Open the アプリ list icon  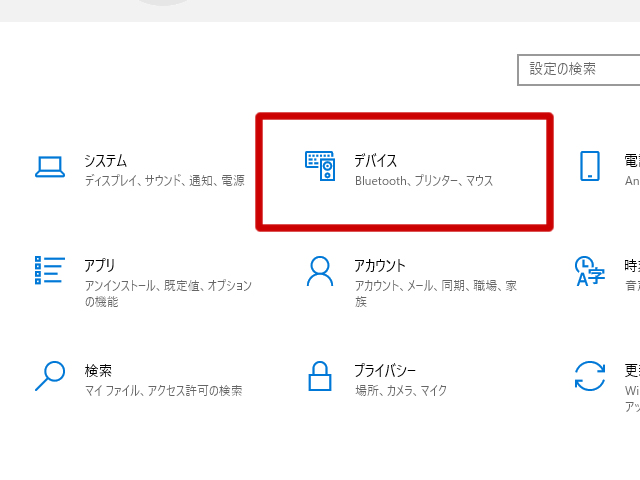pos(50,270)
